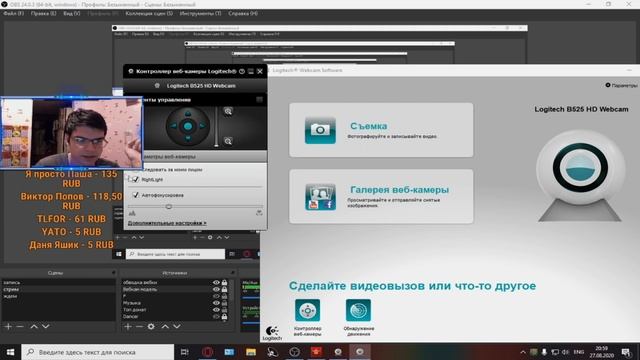Viewport: 640px width, 360px height.
Task: Click the webcam zoom slider
Action: point(216,127)
